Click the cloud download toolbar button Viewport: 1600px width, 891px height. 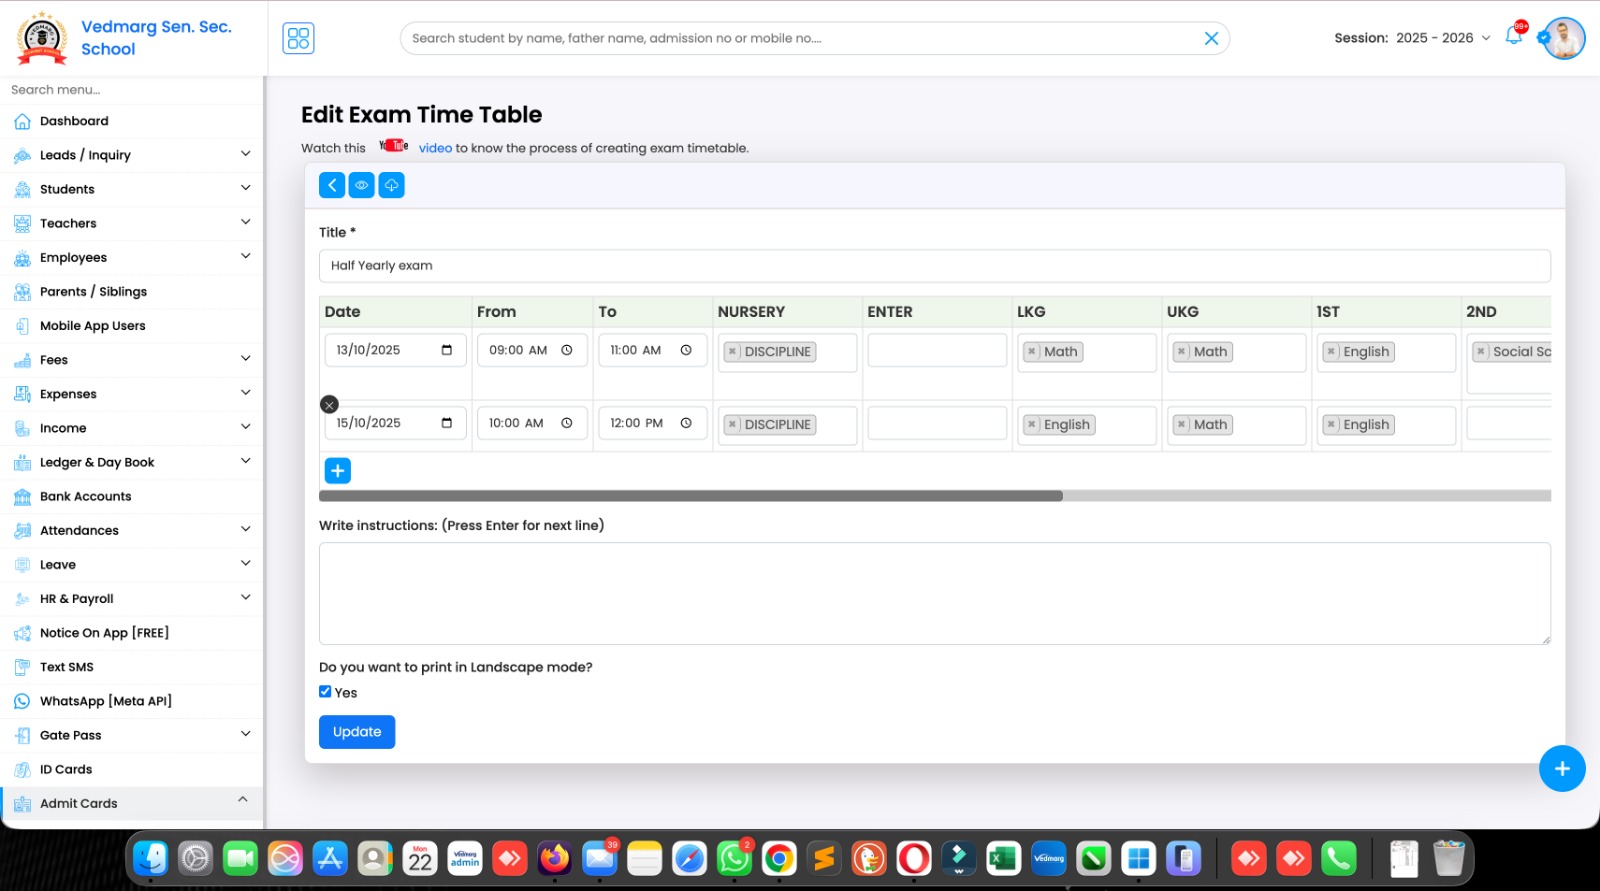(x=392, y=185)
